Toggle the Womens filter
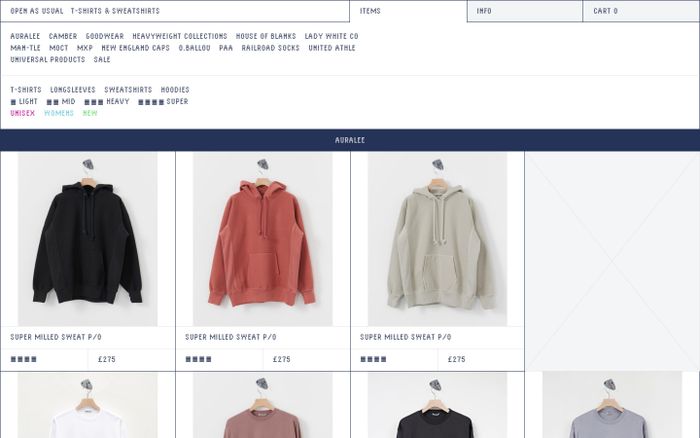700x438 pixels. click(59, 113)
